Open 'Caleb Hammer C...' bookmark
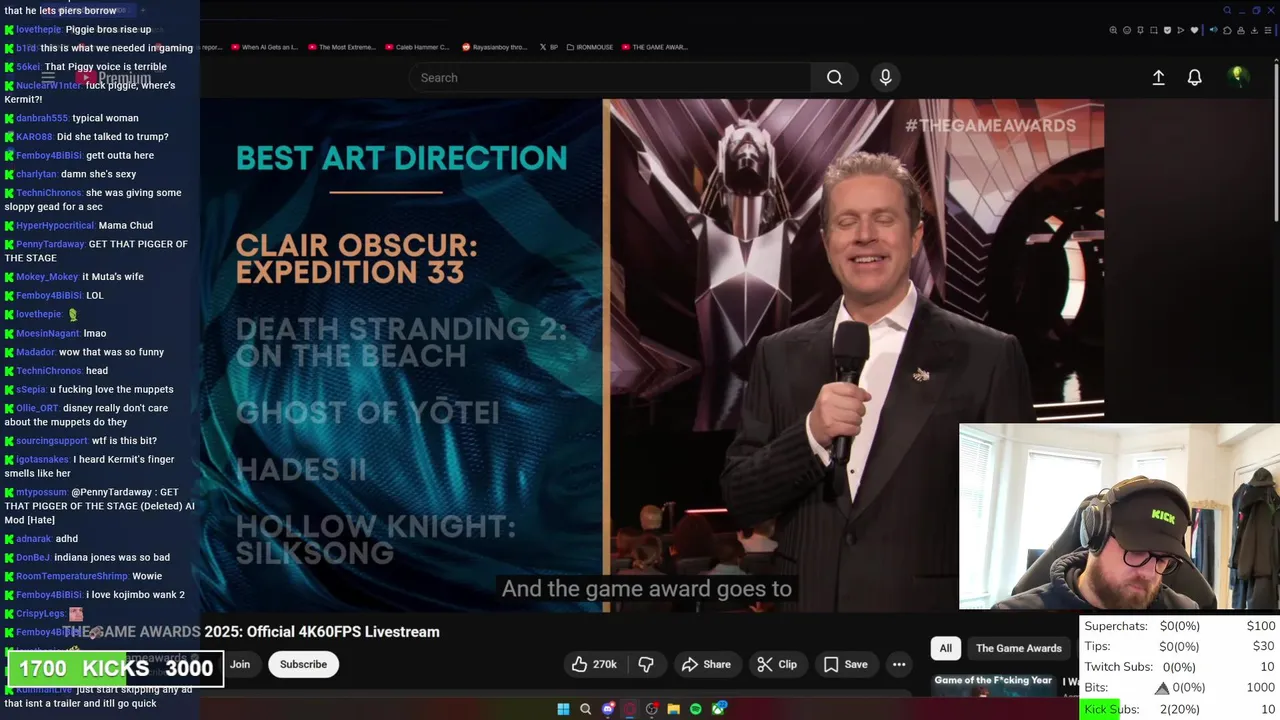 (417, 47)
